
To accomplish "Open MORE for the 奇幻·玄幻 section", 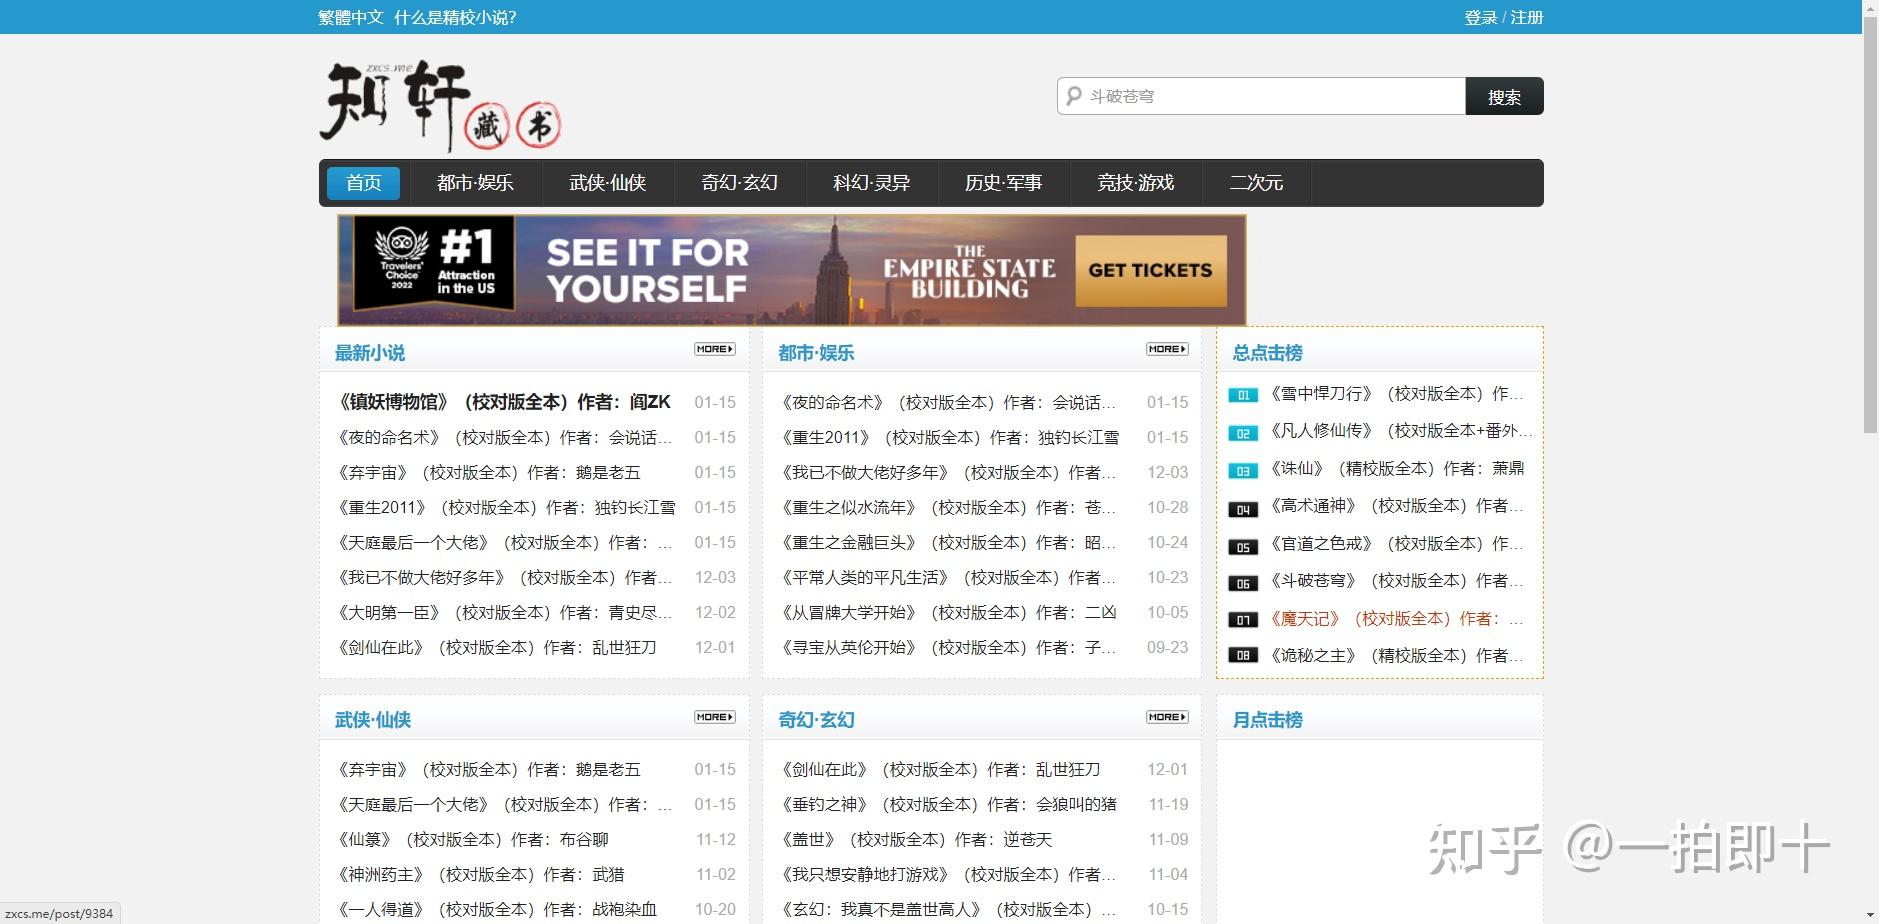I will 1167,717.
